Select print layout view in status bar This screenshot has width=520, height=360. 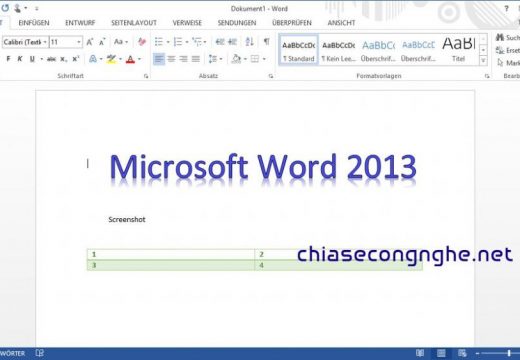pos(441,353)
